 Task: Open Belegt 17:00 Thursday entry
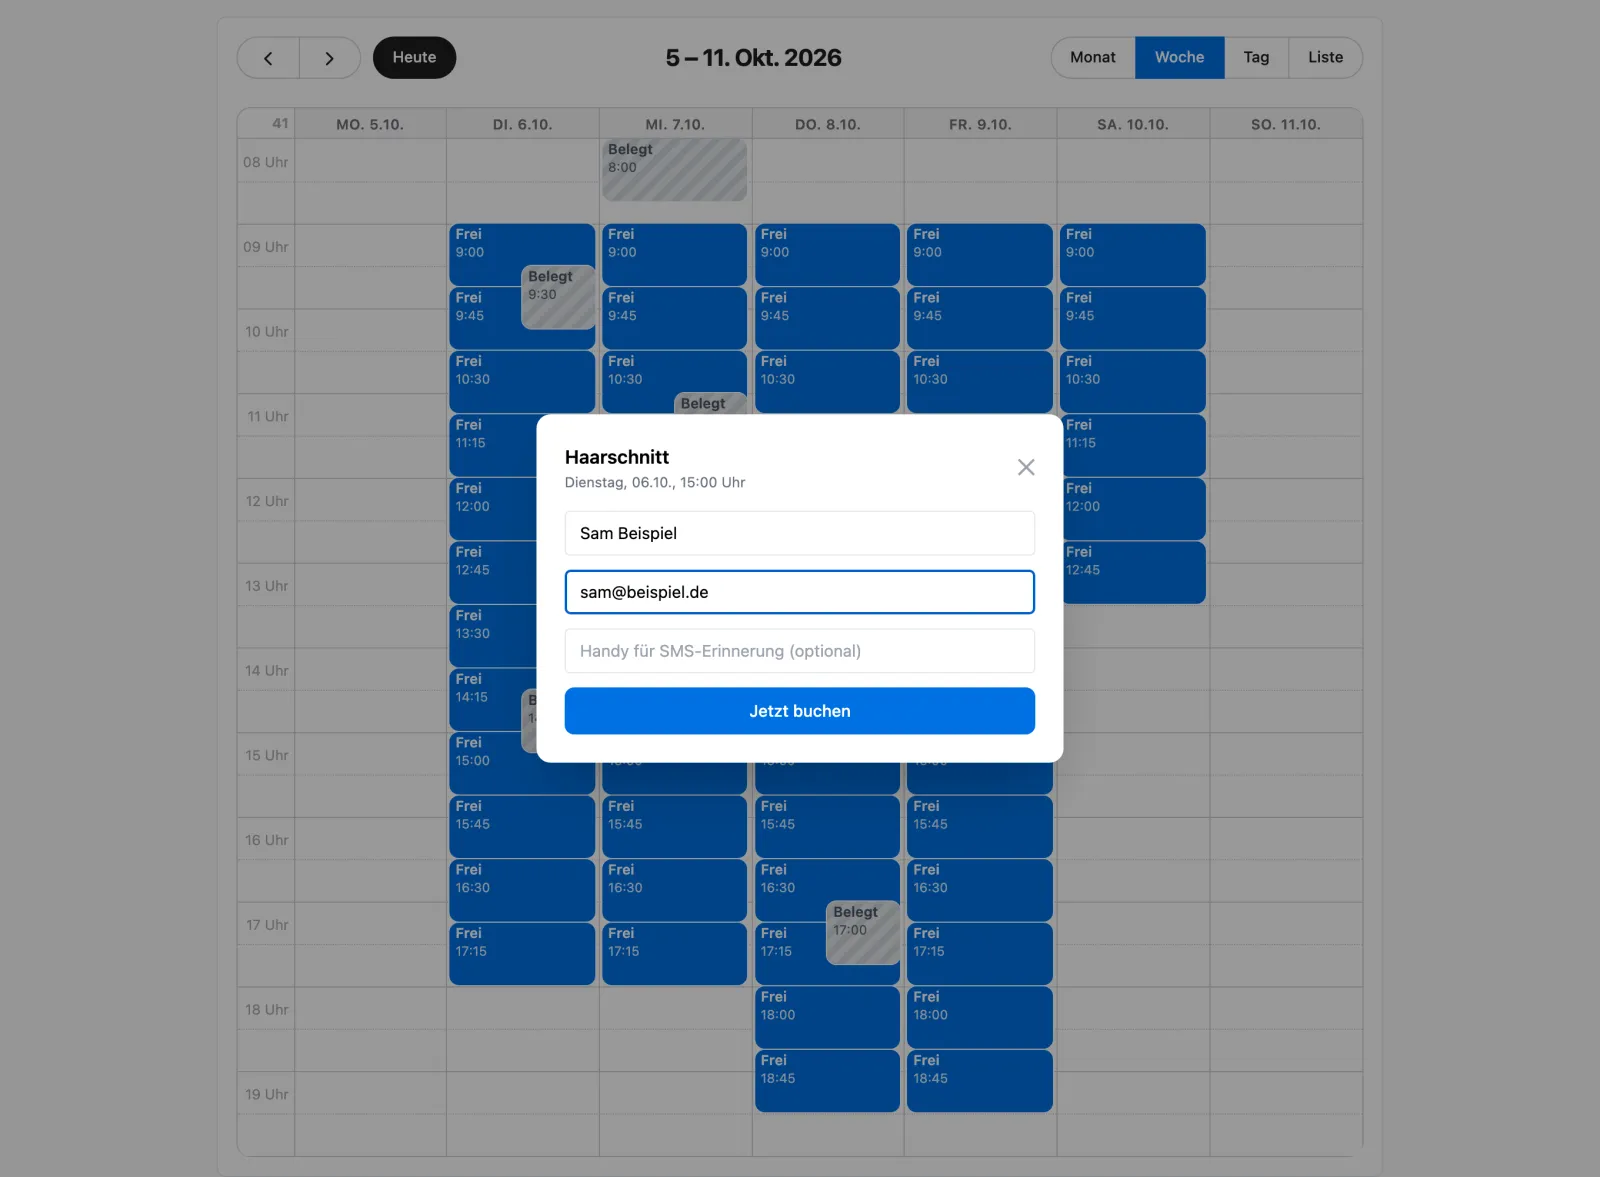863,933
